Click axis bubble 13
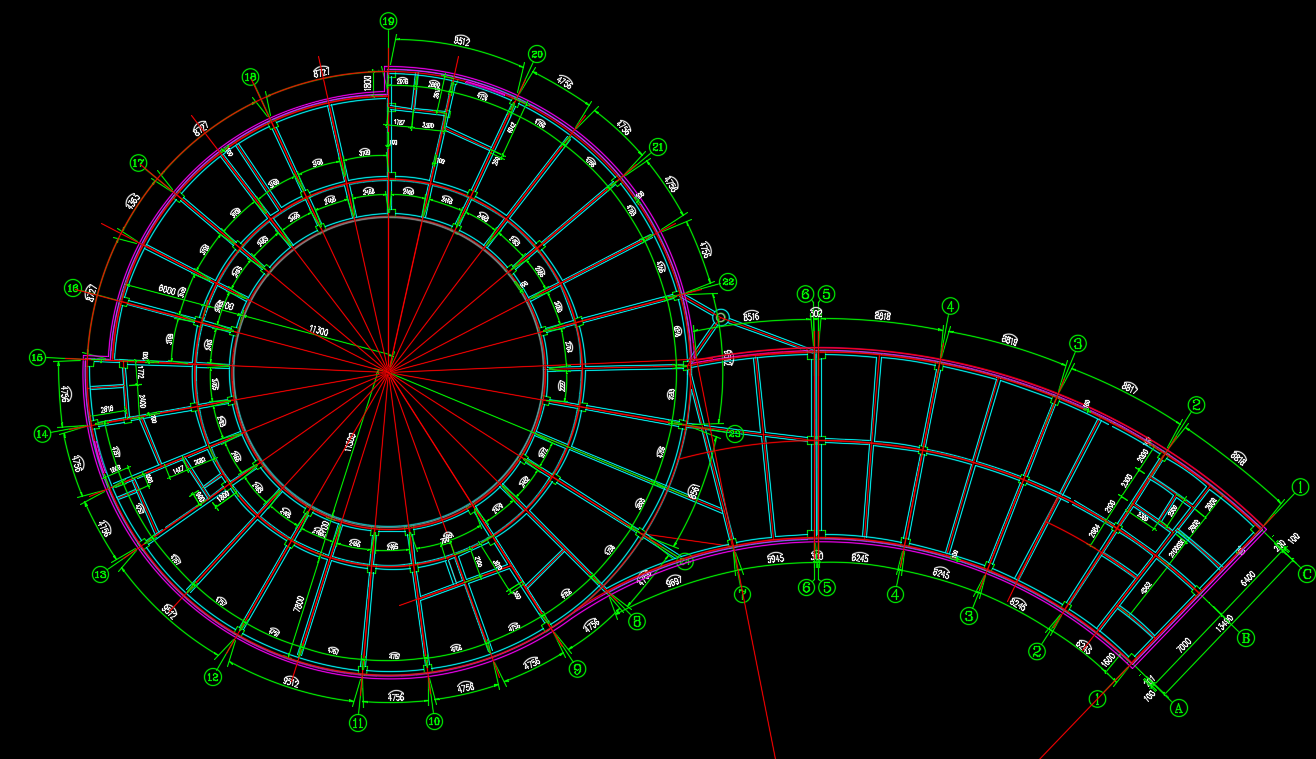 (100, 574)
